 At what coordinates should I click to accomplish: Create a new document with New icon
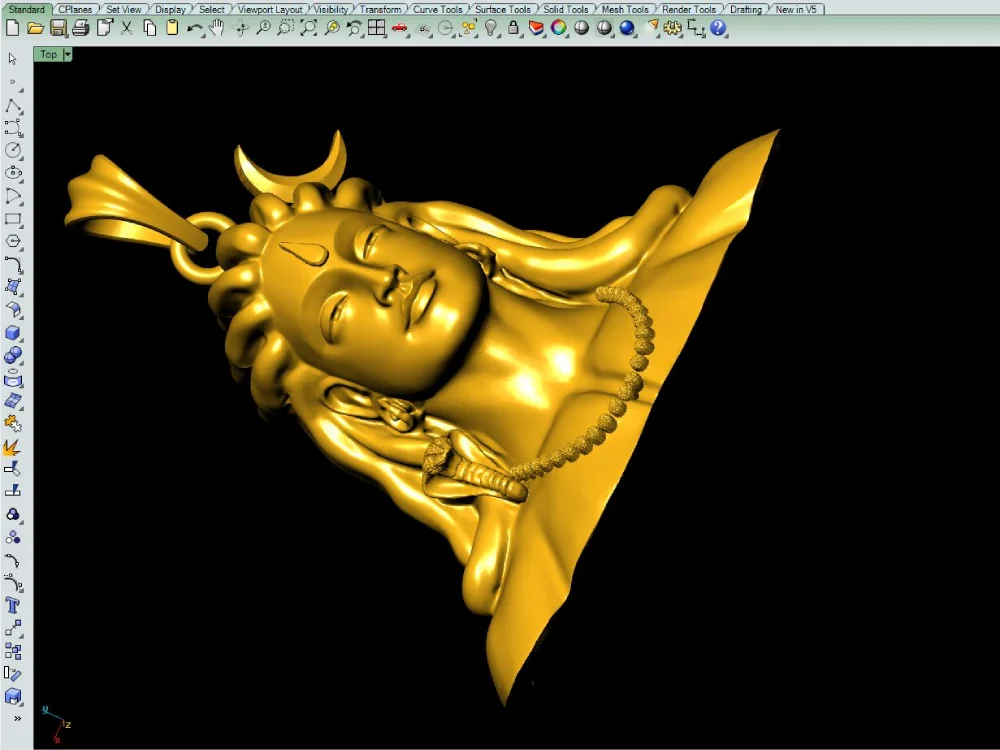coord(12,28)
